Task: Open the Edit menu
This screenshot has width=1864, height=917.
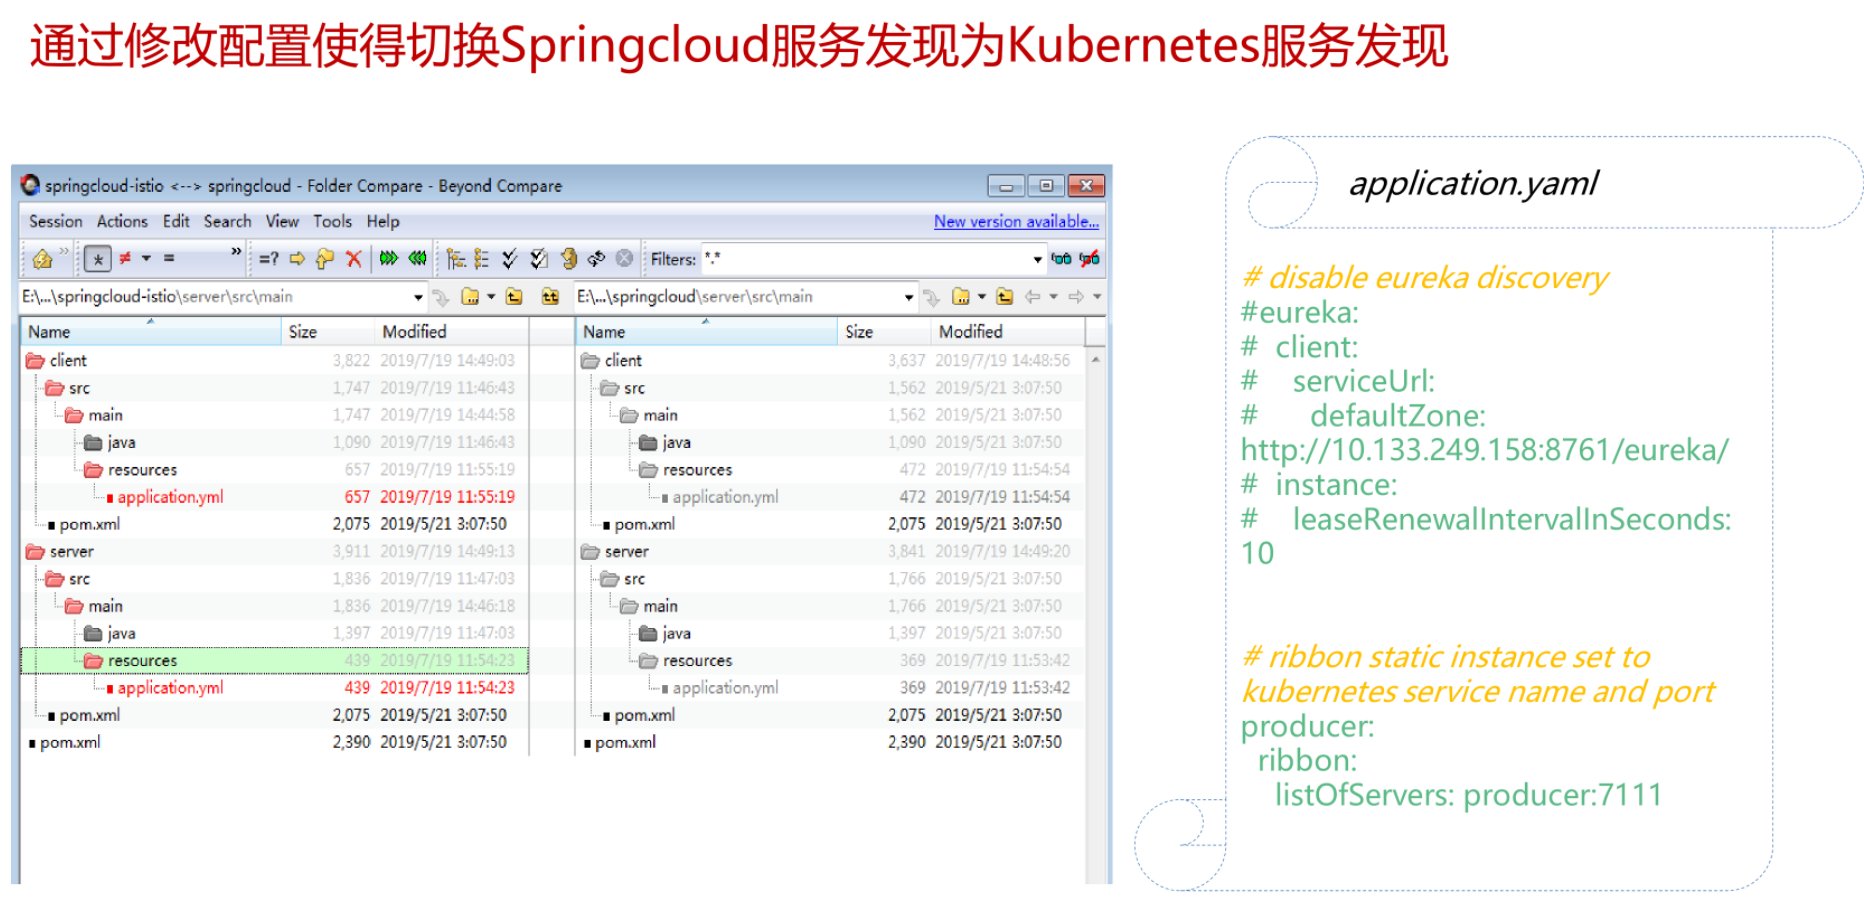Action: point(176,222)
